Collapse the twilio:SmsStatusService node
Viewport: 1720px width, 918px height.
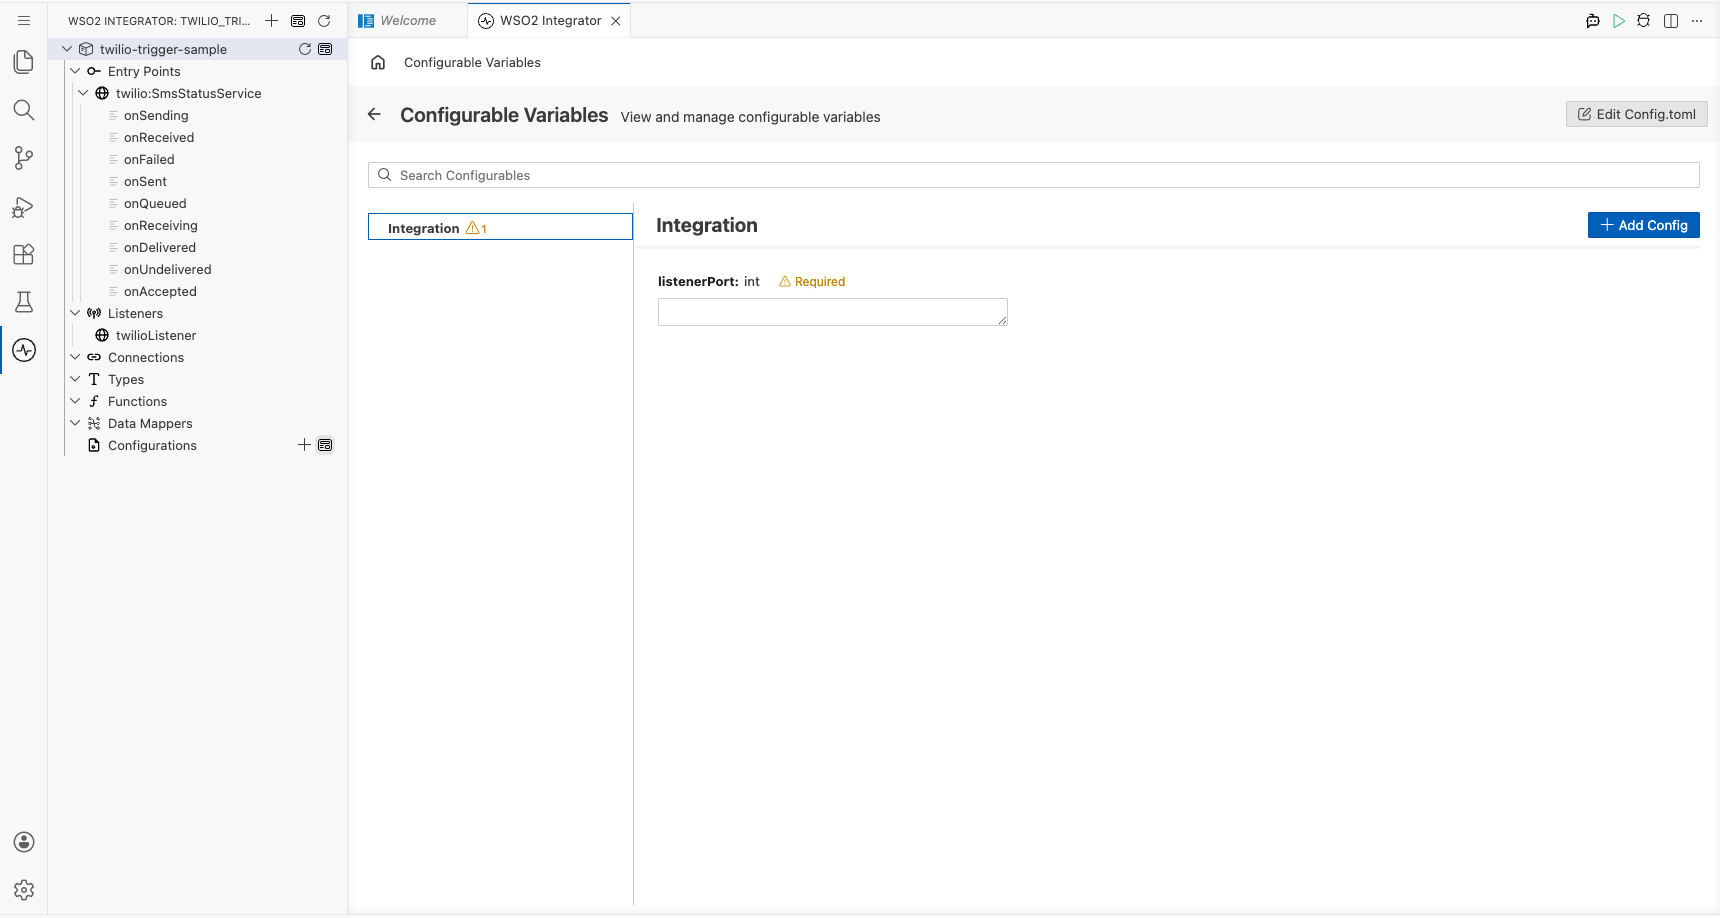click(83, 93)
